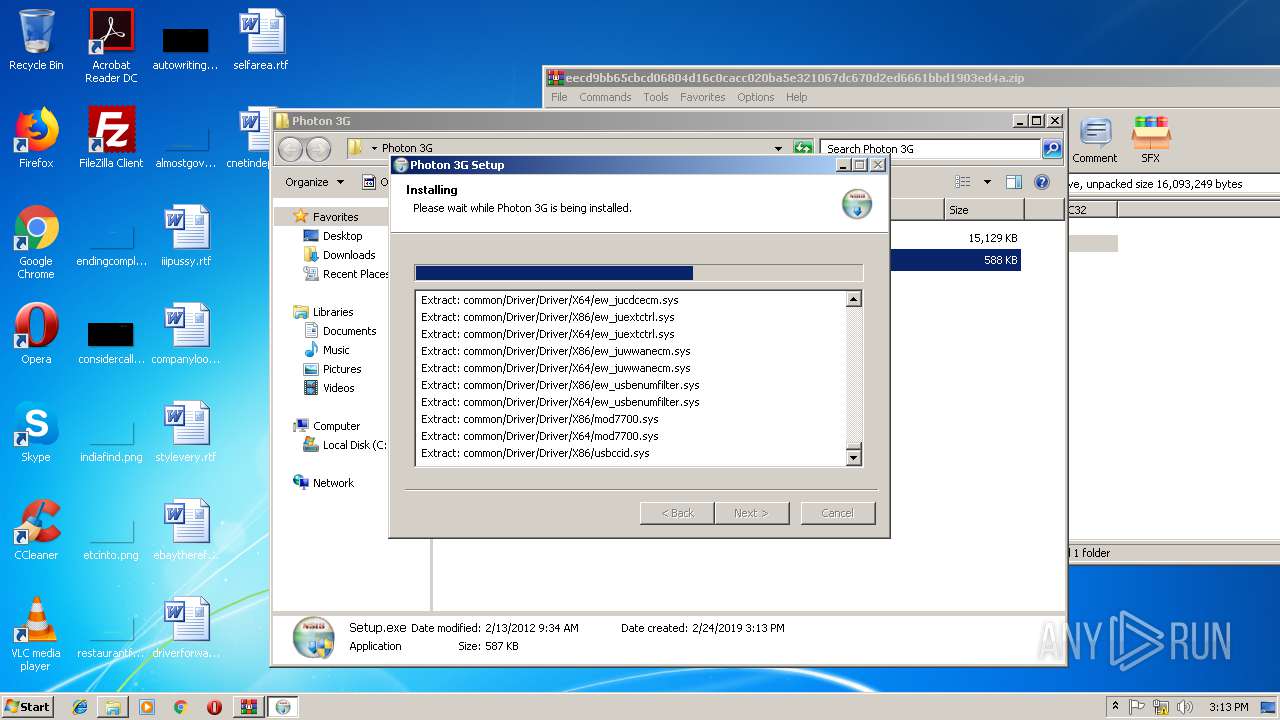Click the Windows Media Player taskbar icon

(x=147, y=707)
